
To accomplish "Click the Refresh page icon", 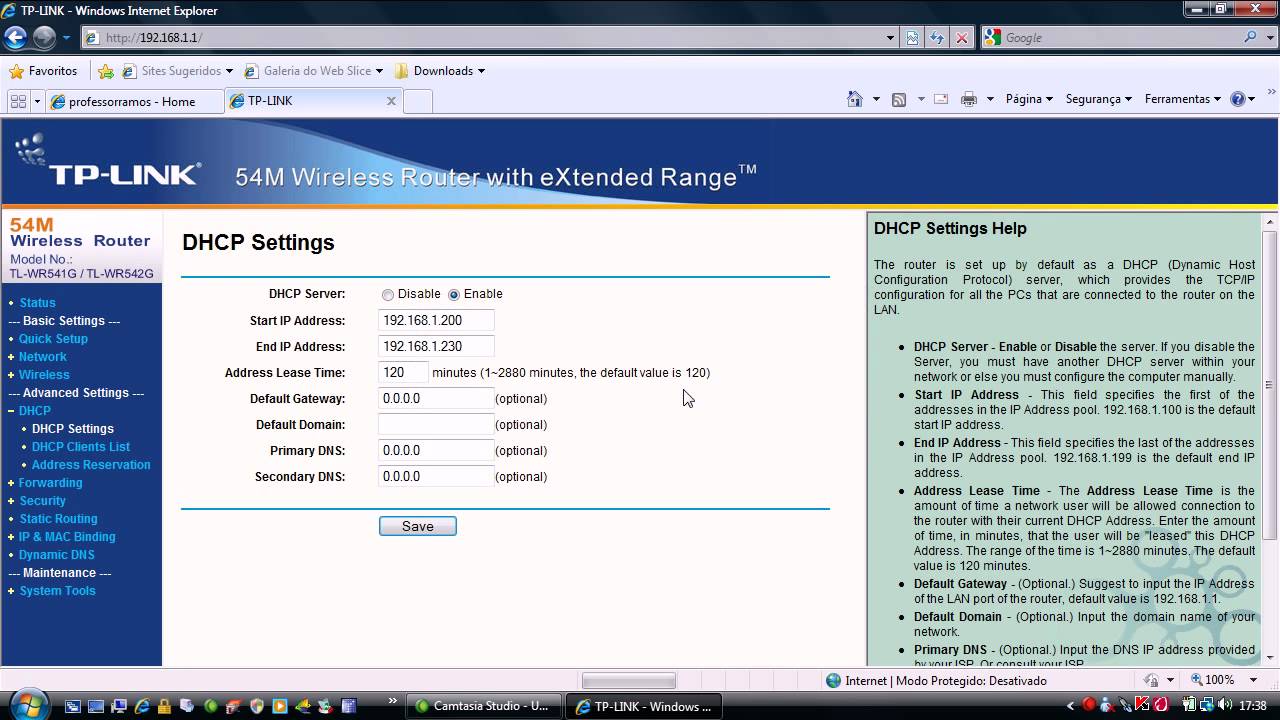I will (x=937, y=38).
